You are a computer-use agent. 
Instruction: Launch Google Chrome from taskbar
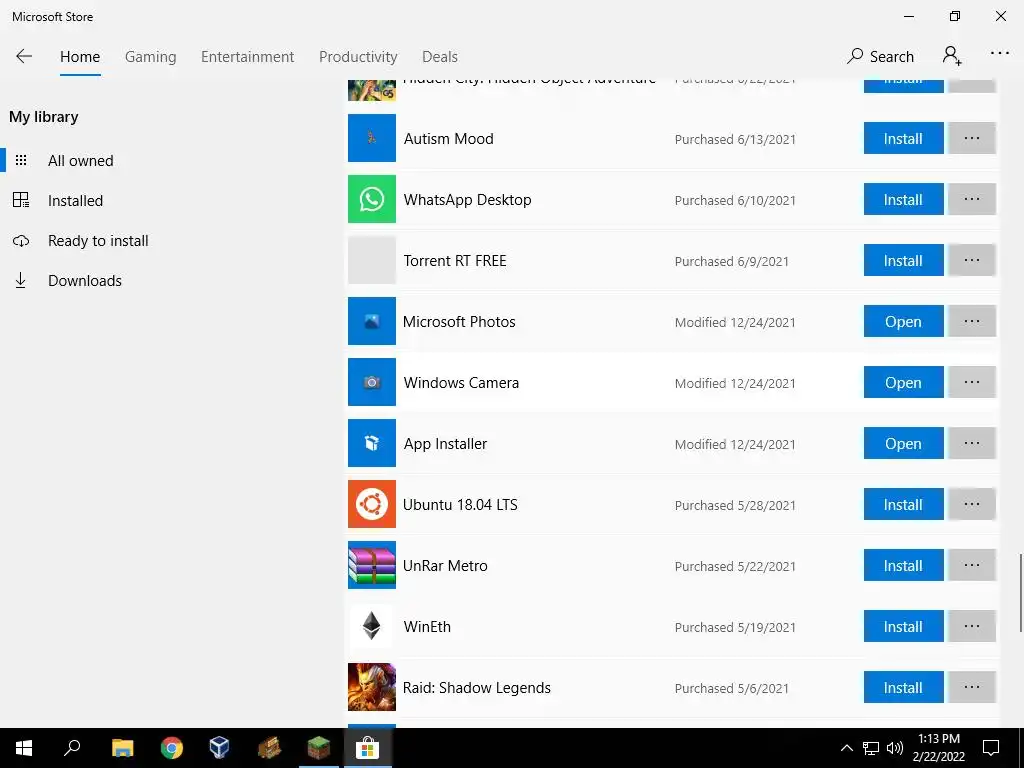172,748
